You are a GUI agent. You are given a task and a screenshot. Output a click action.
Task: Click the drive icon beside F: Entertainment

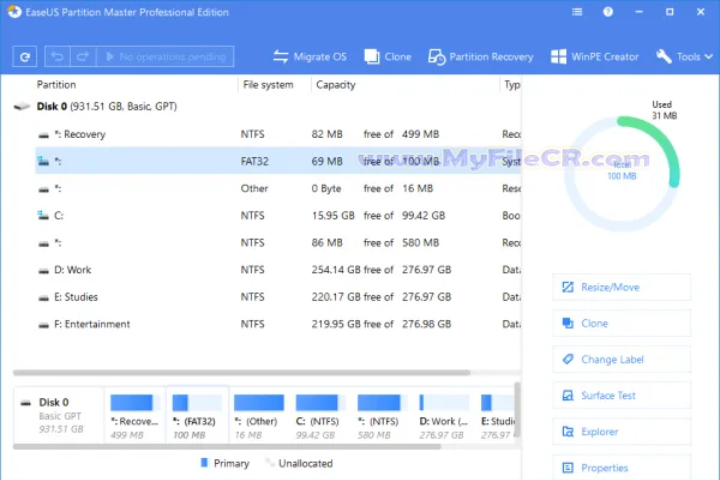[x=43, y=325]
